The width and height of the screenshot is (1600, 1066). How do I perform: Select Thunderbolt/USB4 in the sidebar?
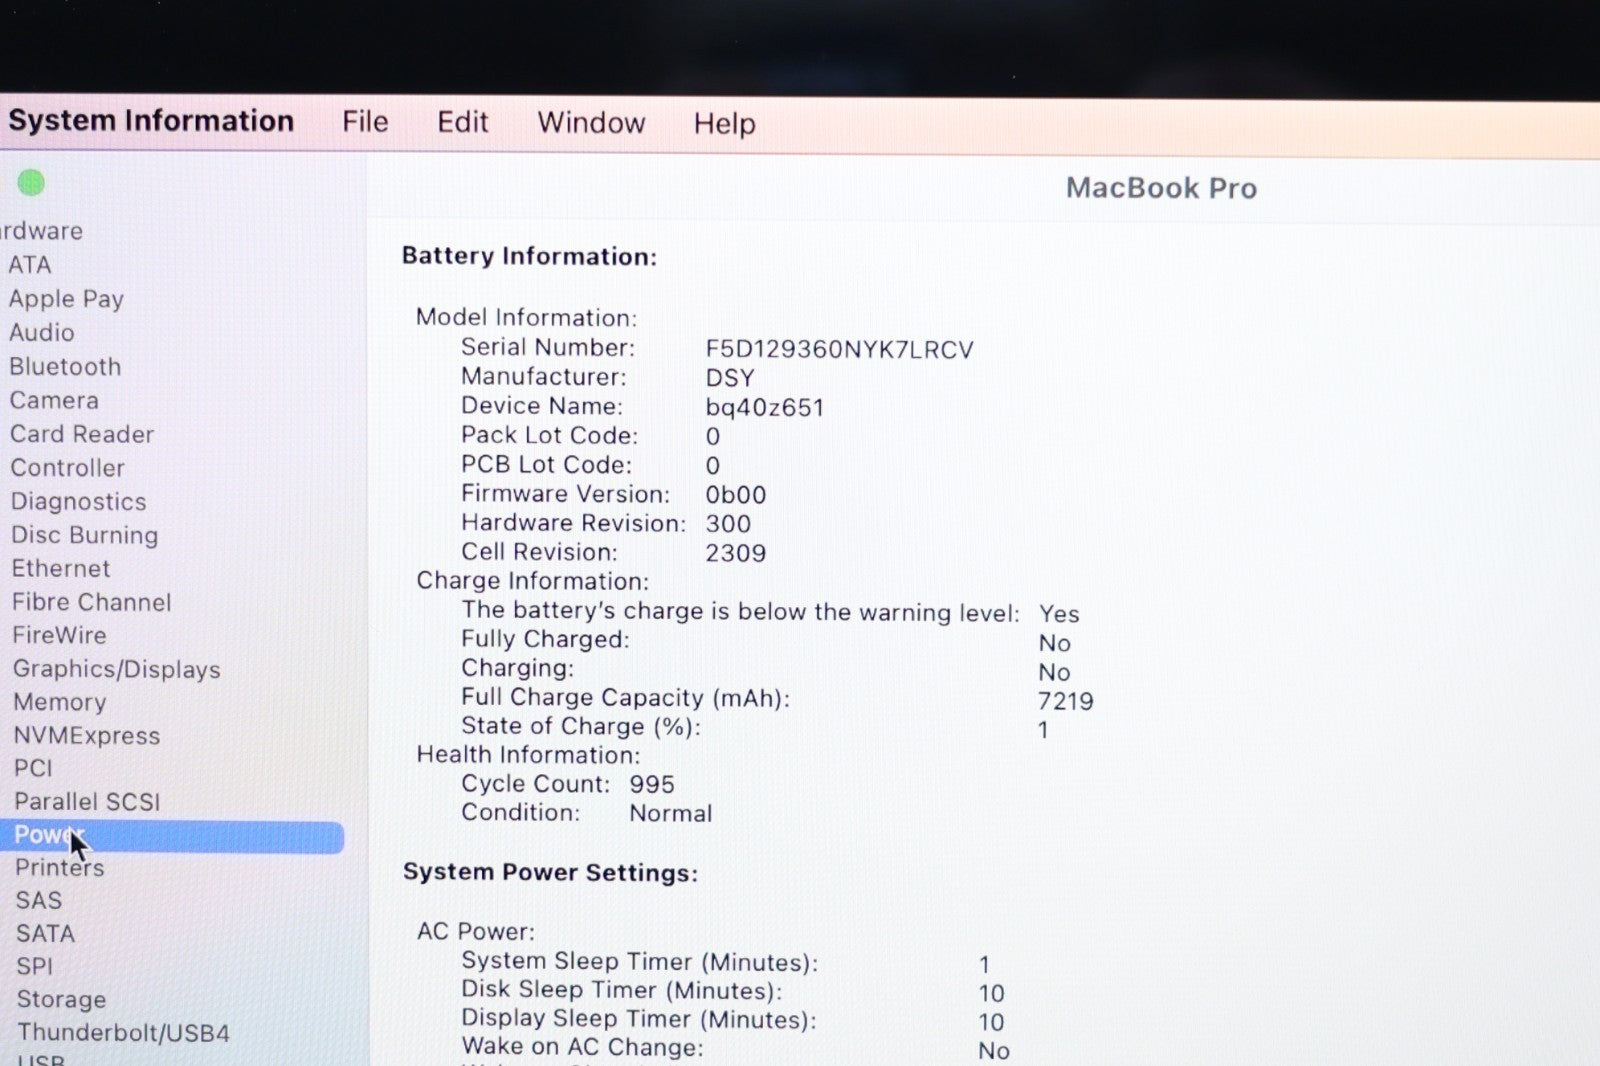click(x=123, y=1032)
